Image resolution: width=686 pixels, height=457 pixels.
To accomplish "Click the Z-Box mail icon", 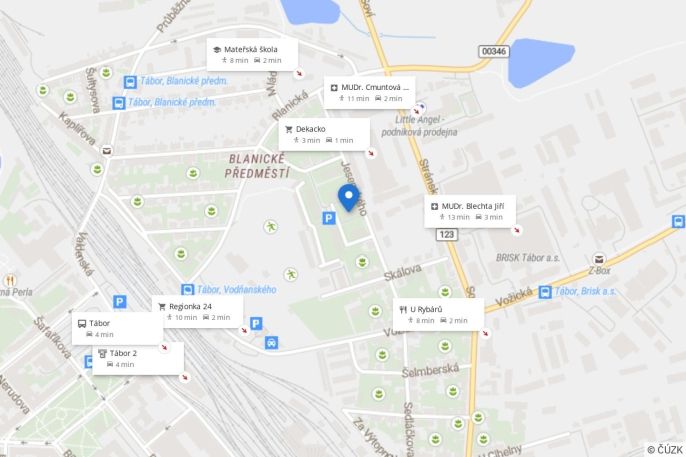I will coord(598,258).
